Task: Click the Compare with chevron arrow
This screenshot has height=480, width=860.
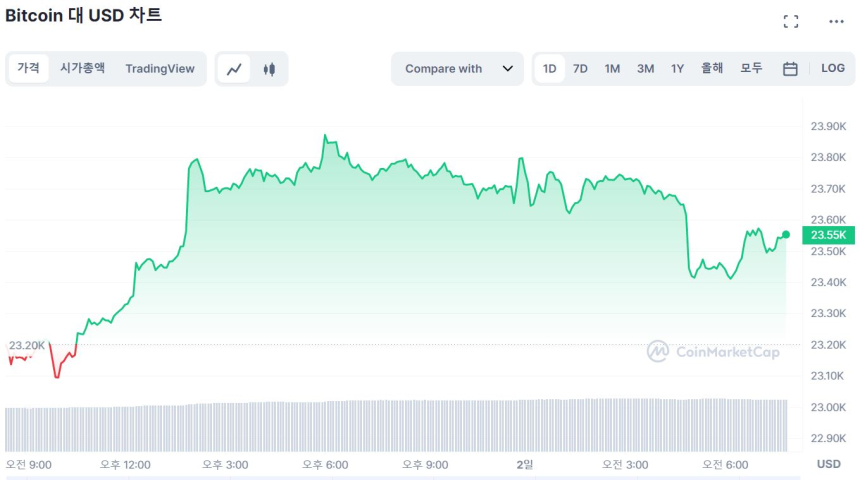Action: coord(508,69)
